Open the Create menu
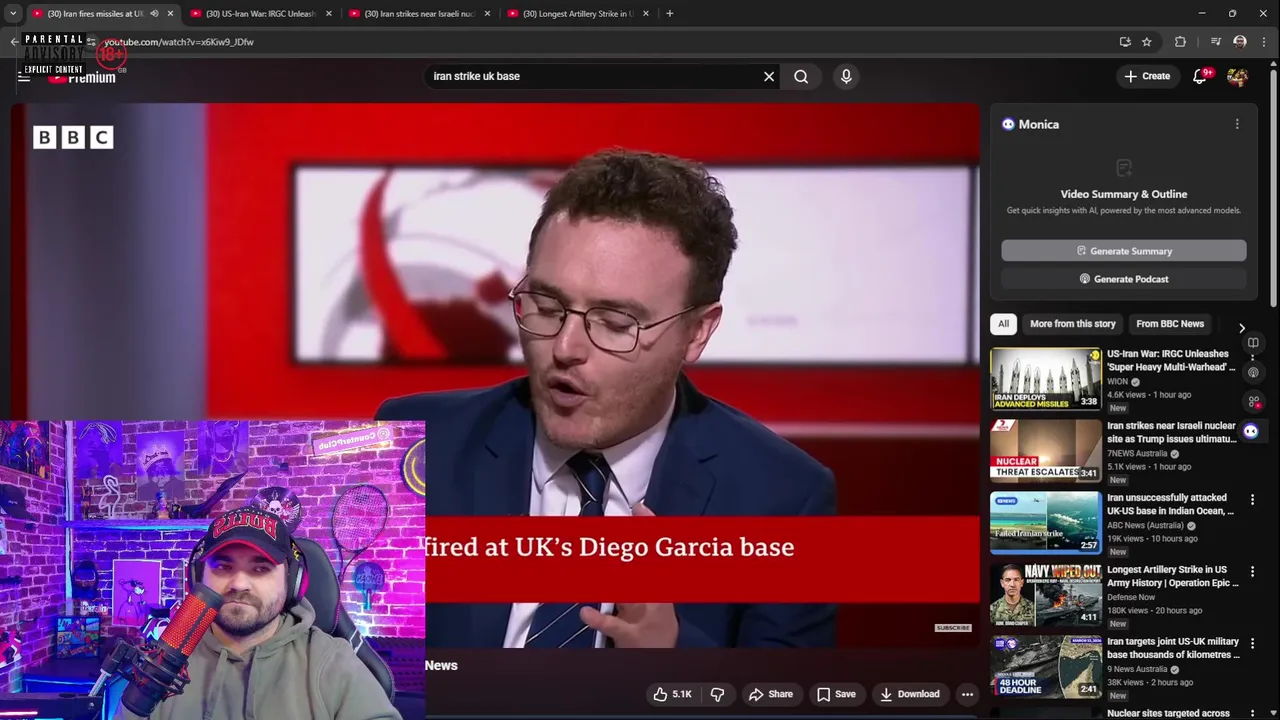 (1147, 76)
